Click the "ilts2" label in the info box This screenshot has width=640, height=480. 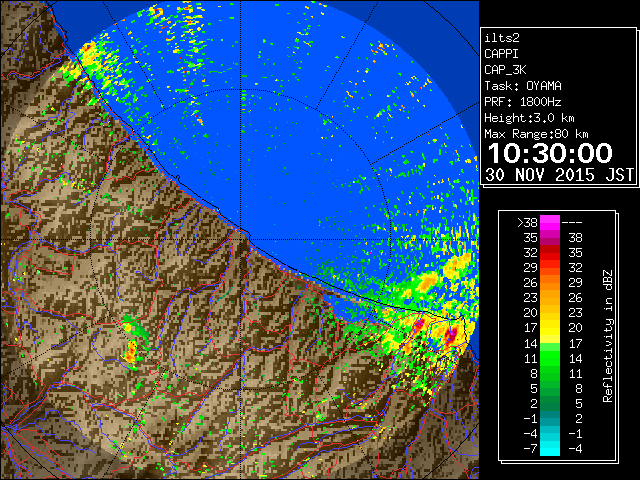[x=502, y=38]
